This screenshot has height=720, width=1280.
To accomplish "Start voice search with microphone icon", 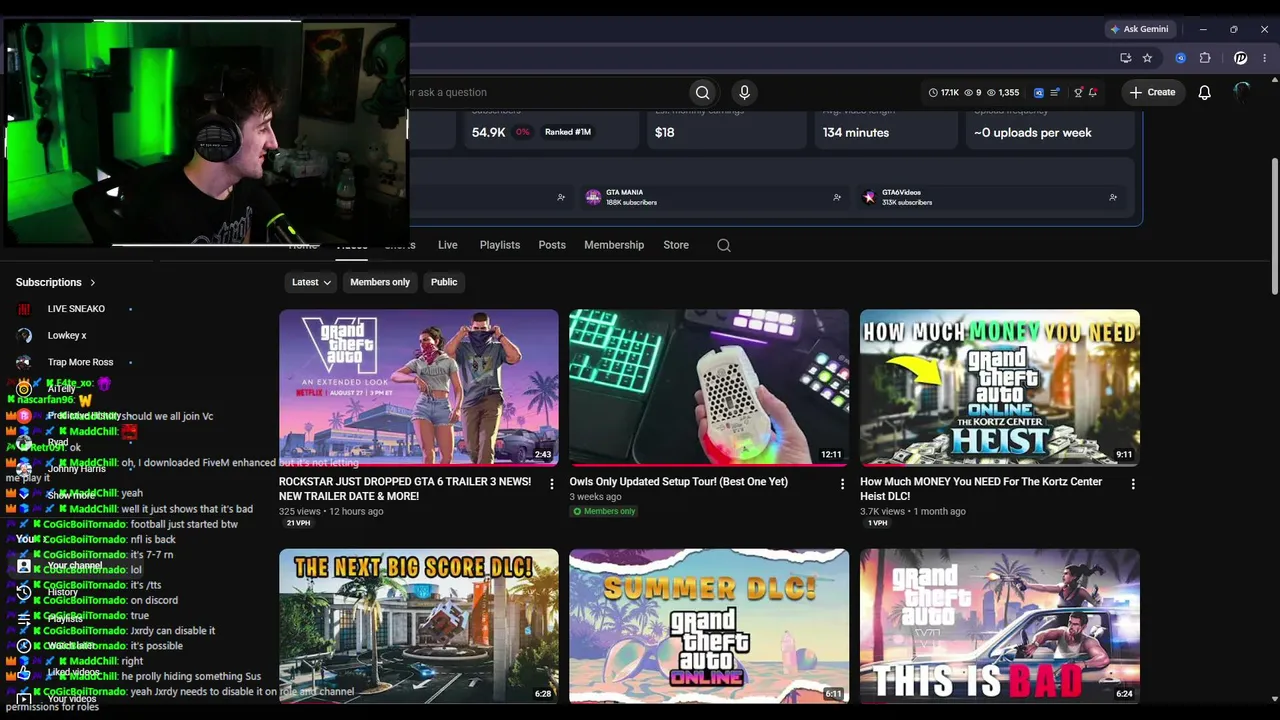I will (x=744, y=92).
